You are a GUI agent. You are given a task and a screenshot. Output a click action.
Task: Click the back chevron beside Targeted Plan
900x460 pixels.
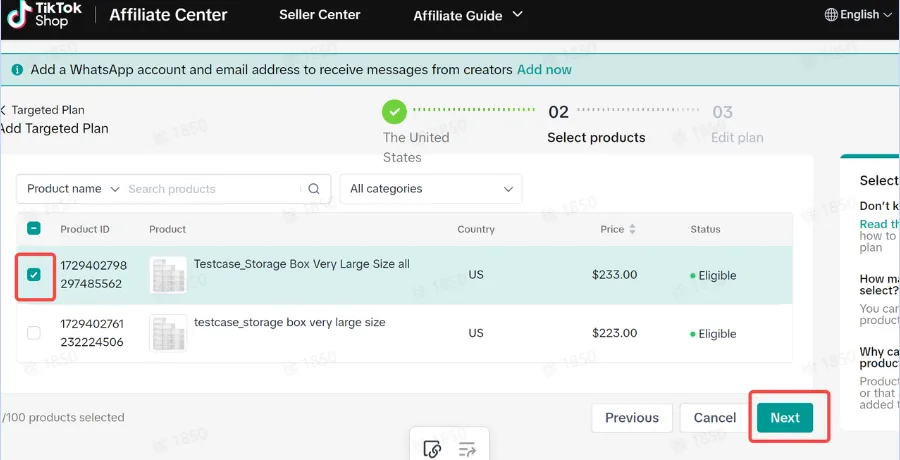pos(3,110)
